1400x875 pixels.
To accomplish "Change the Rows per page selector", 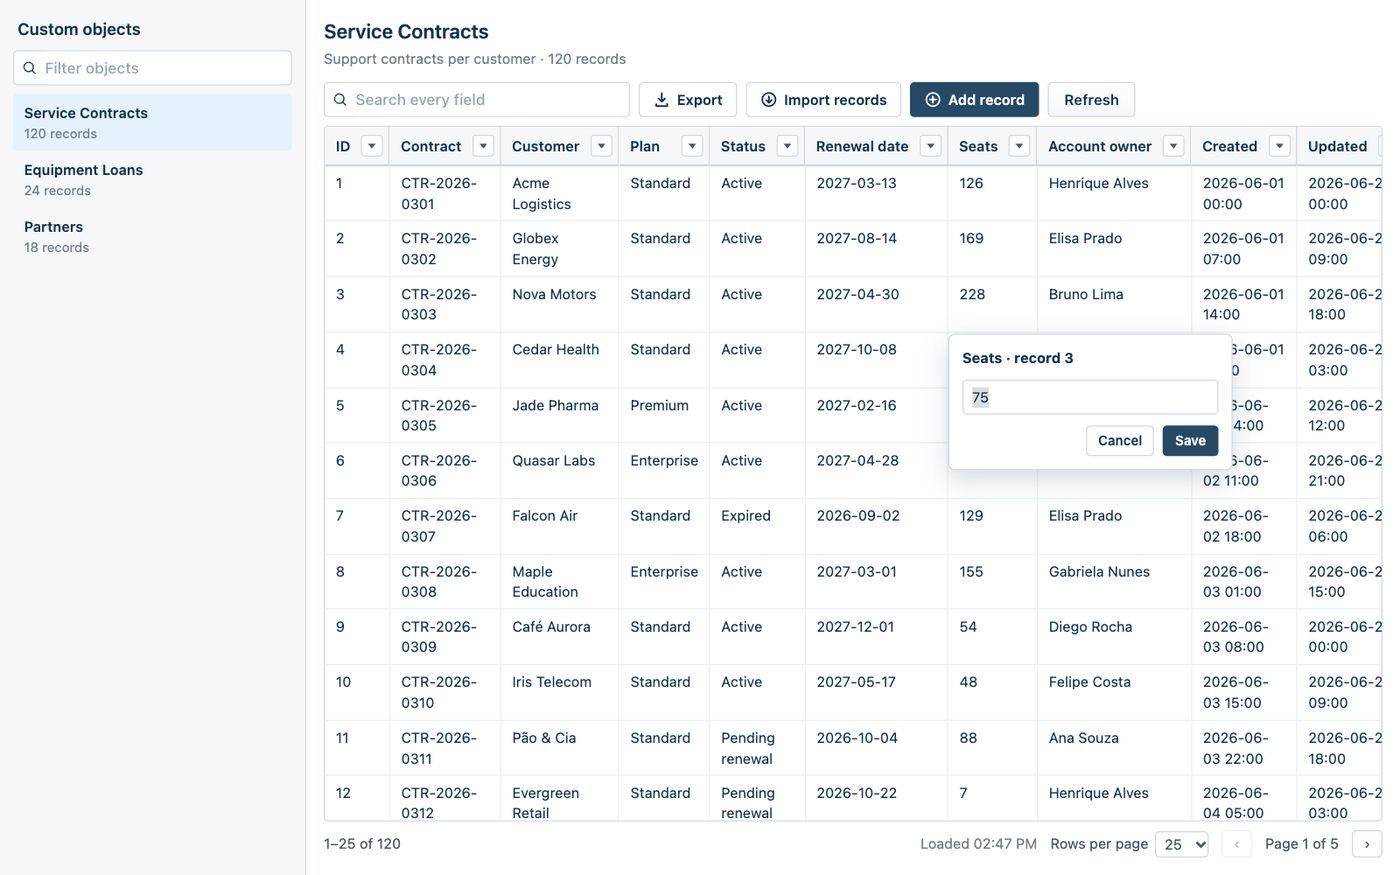I will pyautogui.click(x=1182, y=844).
